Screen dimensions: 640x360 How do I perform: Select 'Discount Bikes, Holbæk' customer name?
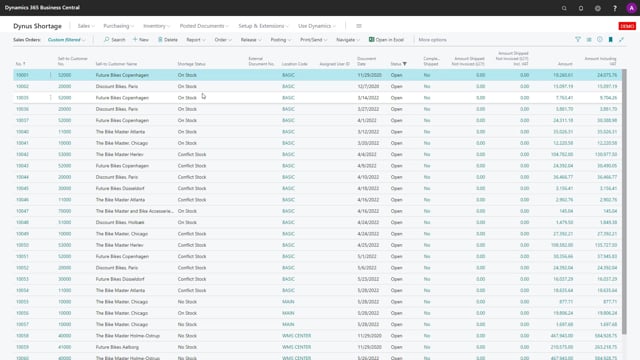(120, 222)
